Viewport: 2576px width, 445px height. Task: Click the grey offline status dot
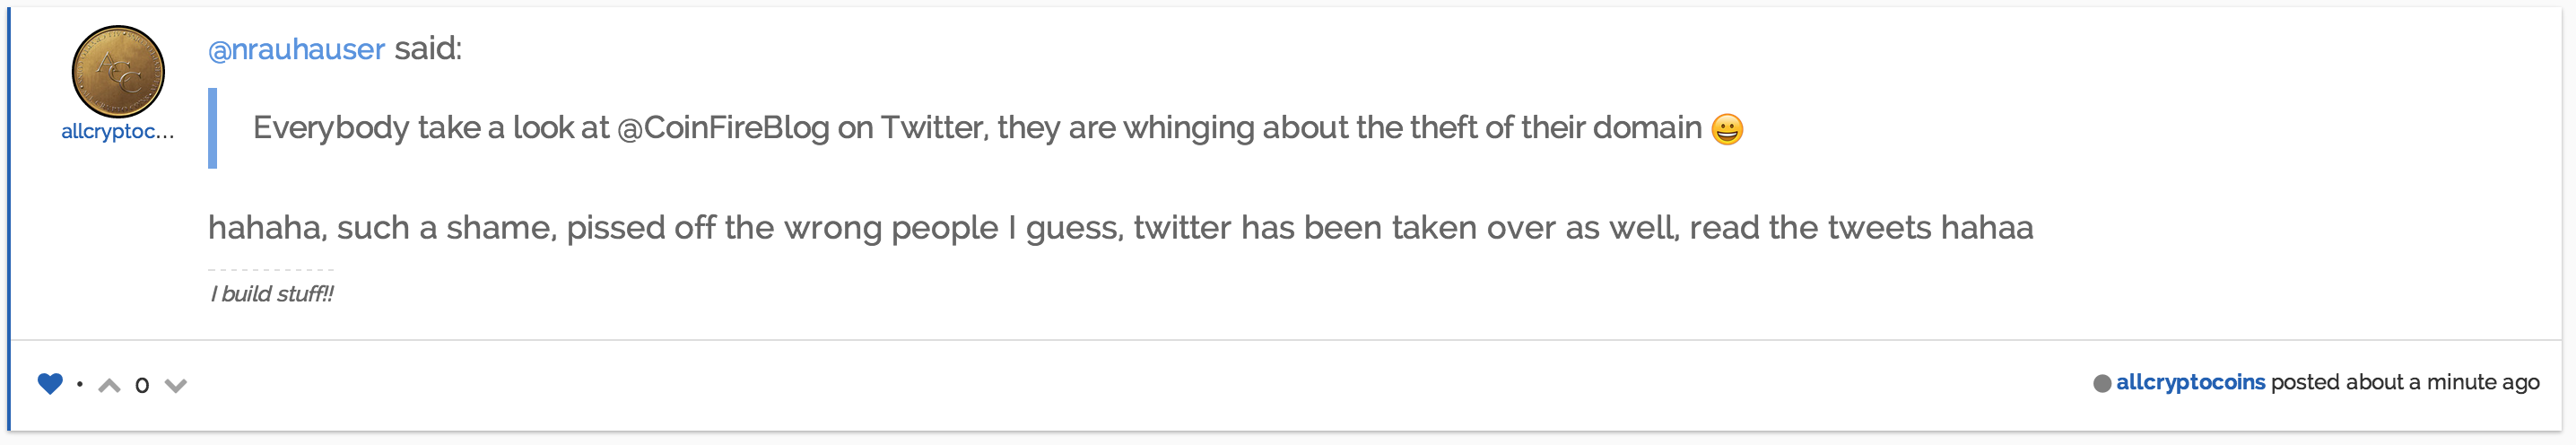pyautogui.click(x=2102, y=383)
